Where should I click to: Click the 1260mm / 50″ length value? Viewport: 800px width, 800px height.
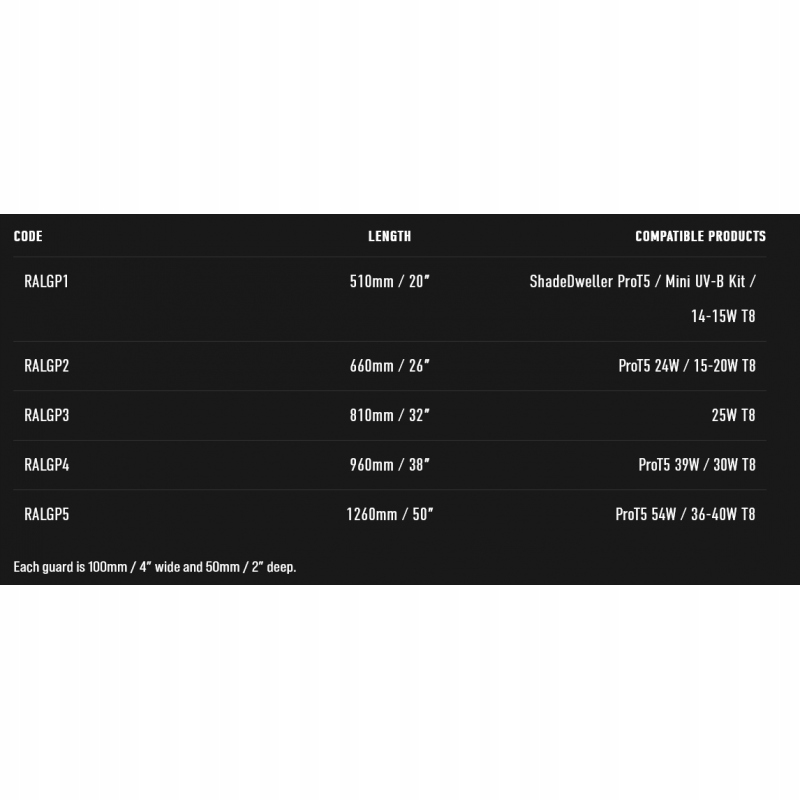pos(389,515)
